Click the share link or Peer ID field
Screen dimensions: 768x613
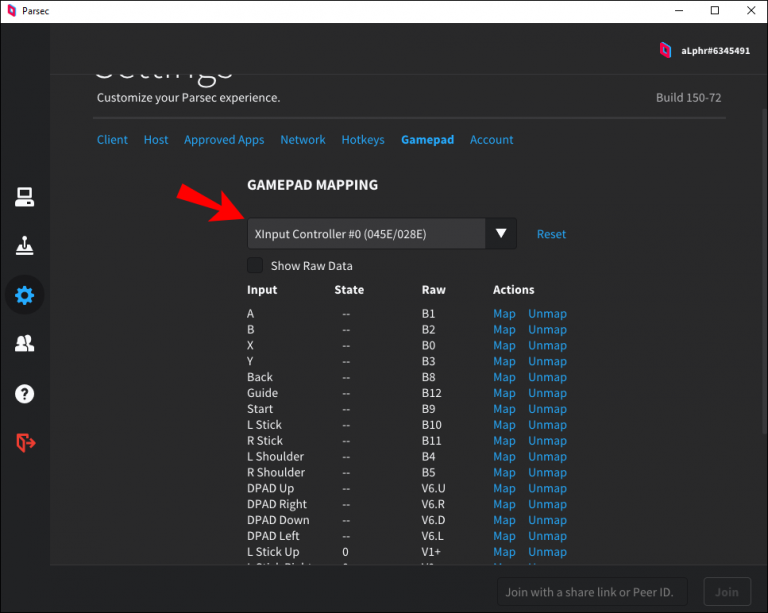tap(595, 591)
